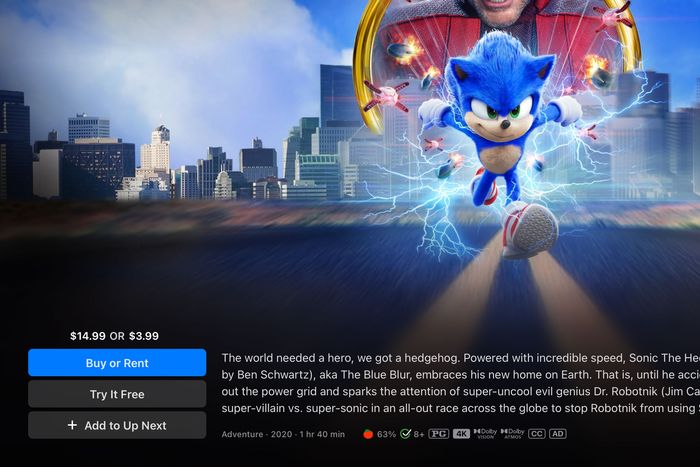Click the 1 hr 40 min runtime text

[322, 434]
